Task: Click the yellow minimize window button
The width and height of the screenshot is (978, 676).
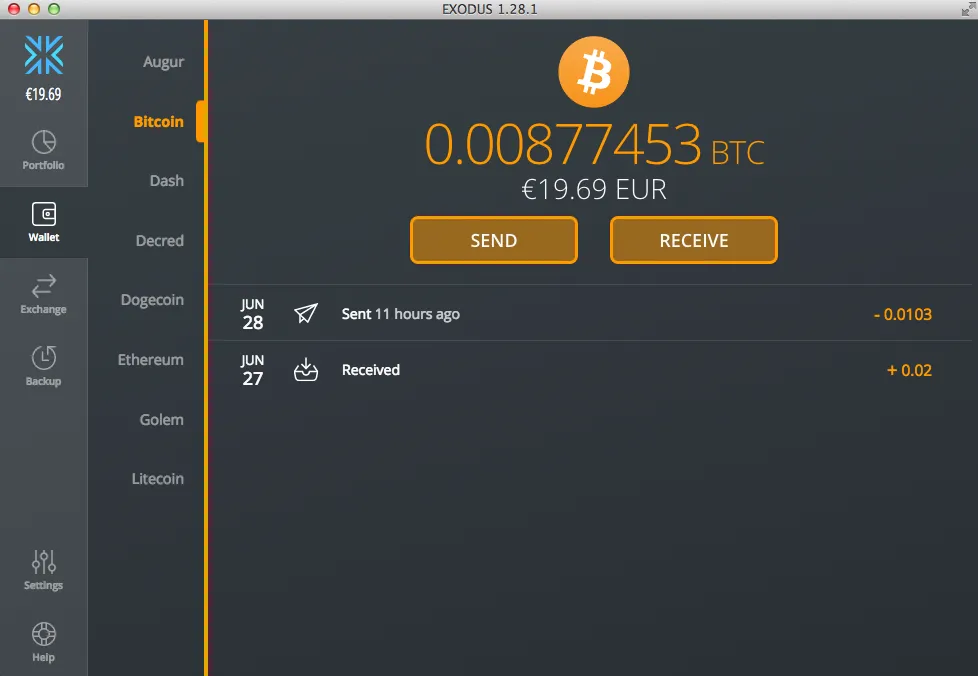Action: tap(34, 9)
